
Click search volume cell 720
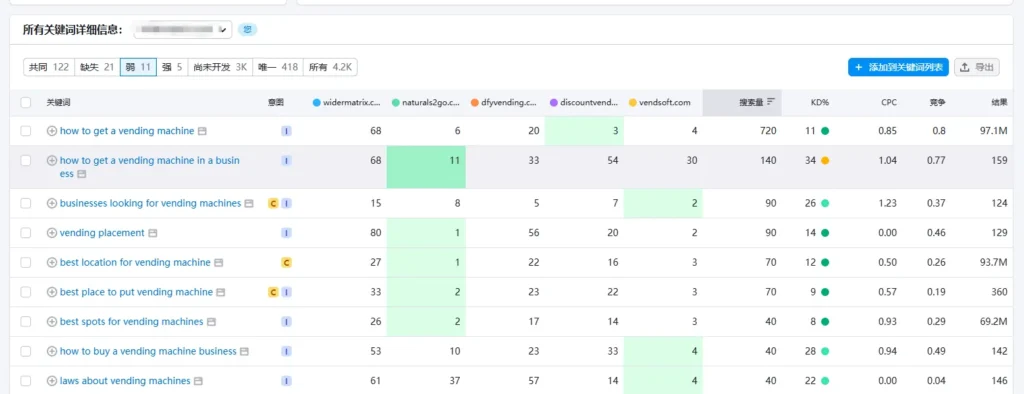pyautogui.click(x=768, y=131)
